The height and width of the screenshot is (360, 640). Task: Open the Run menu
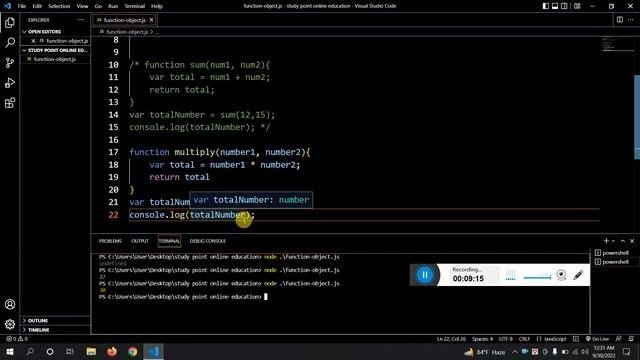pyautogui.click(x=113, y=6)
